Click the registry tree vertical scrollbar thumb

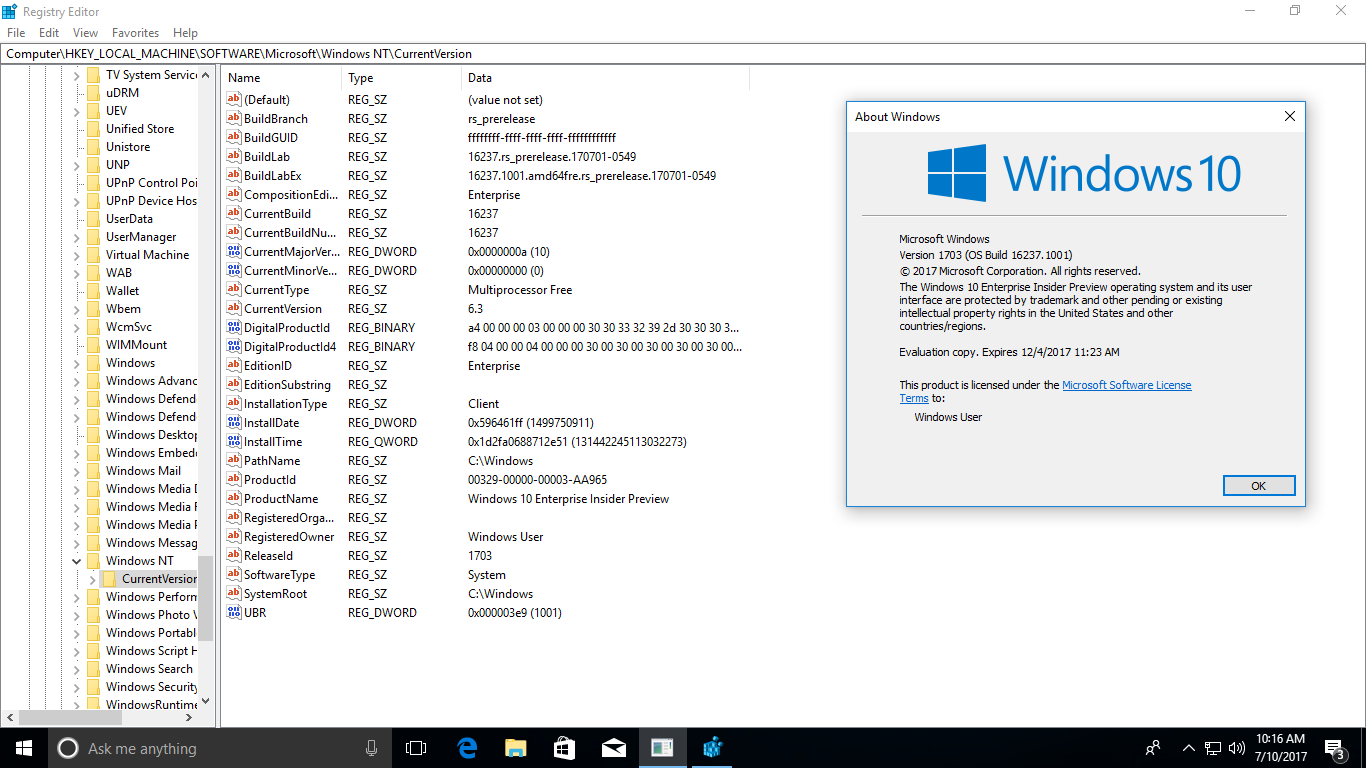[205, 598]
